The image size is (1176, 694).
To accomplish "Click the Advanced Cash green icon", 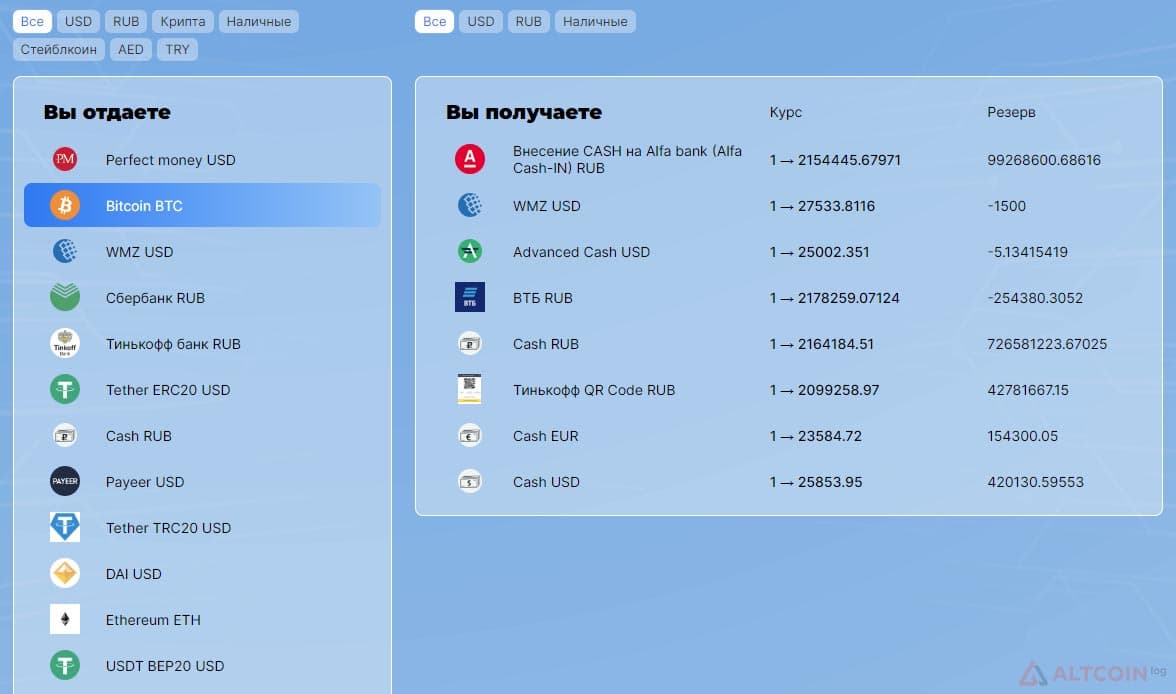I will 470,251.
